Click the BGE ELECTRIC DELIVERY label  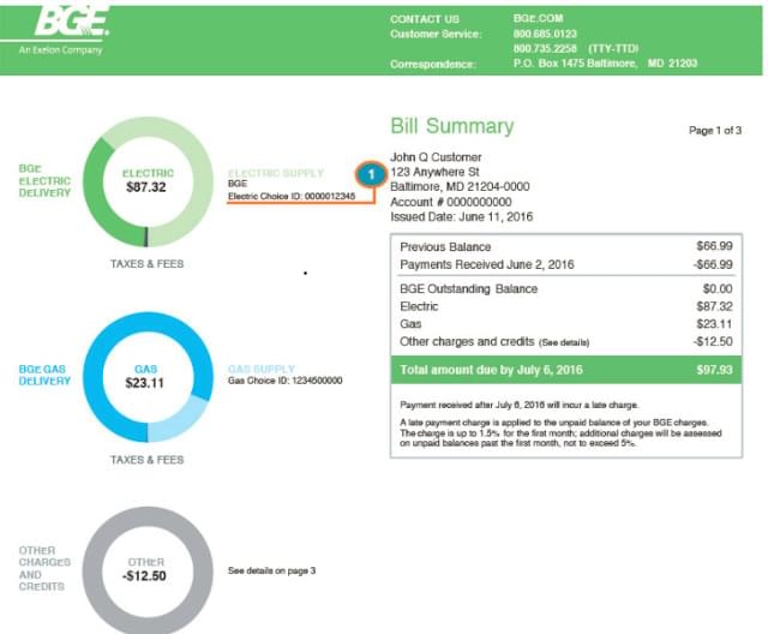coord(45,181)
